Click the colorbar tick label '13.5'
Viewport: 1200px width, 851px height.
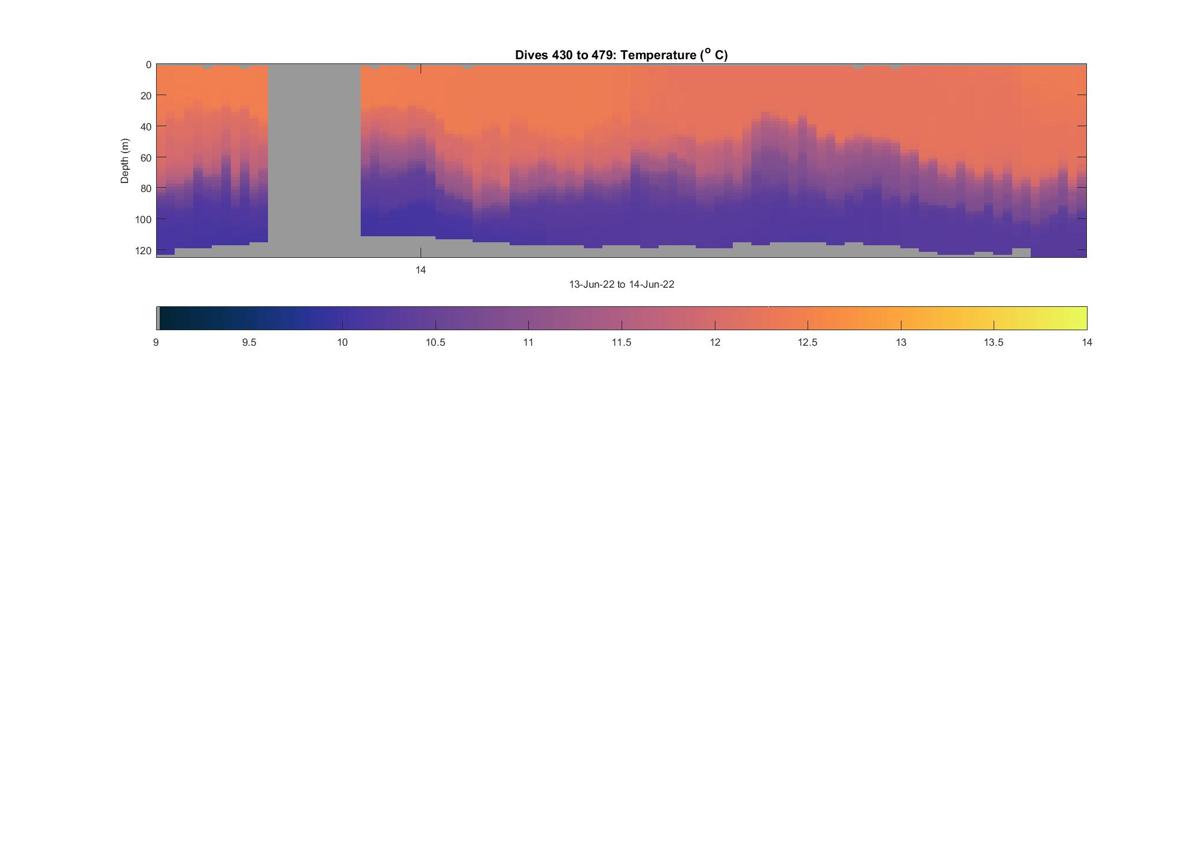point(994,343)
